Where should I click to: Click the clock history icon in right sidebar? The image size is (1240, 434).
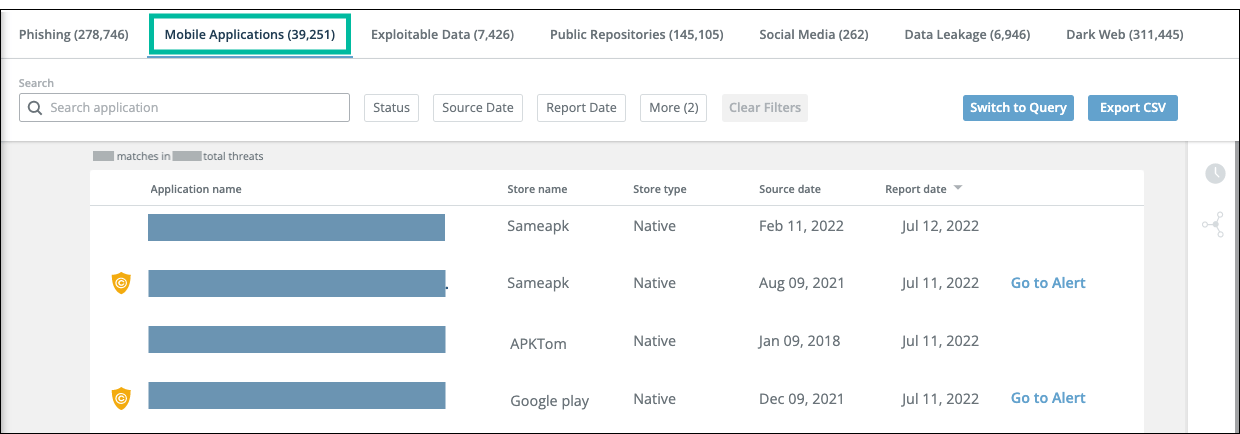point(1214,173)
